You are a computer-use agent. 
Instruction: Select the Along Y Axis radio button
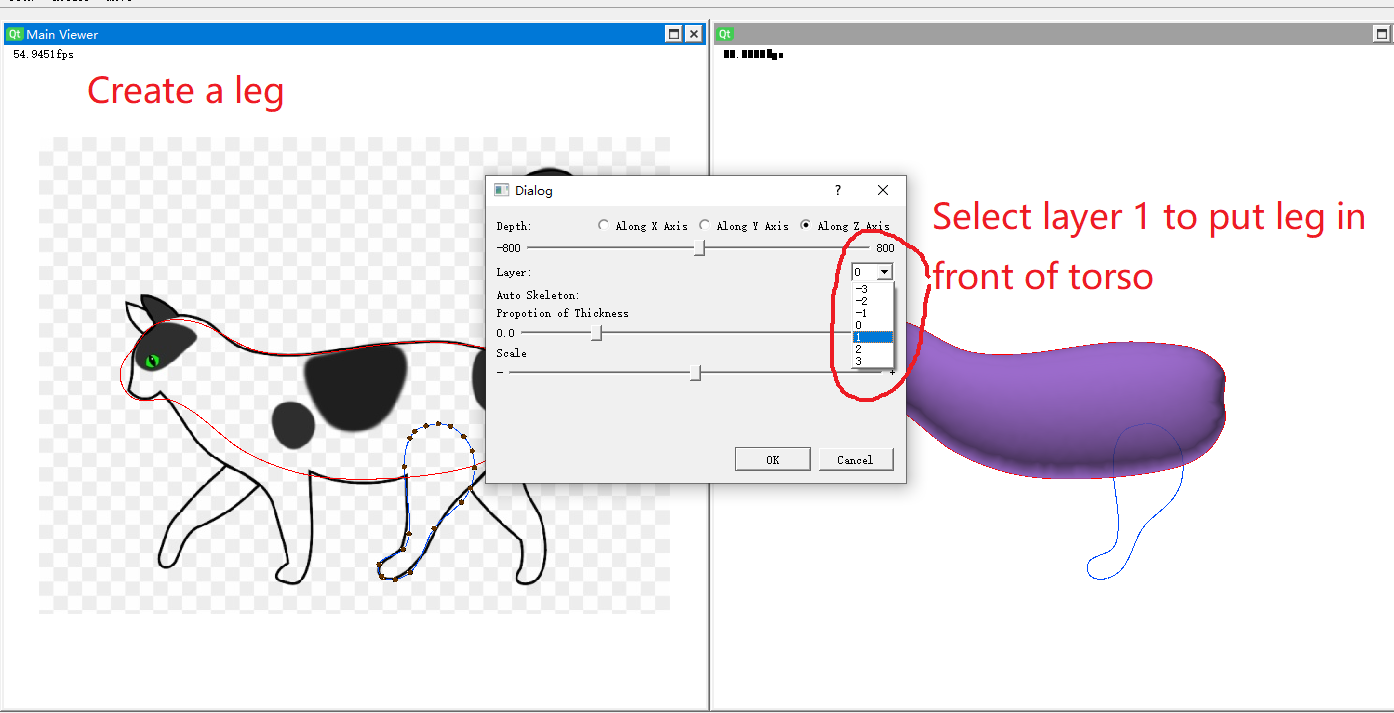click(x=704, y=226)
